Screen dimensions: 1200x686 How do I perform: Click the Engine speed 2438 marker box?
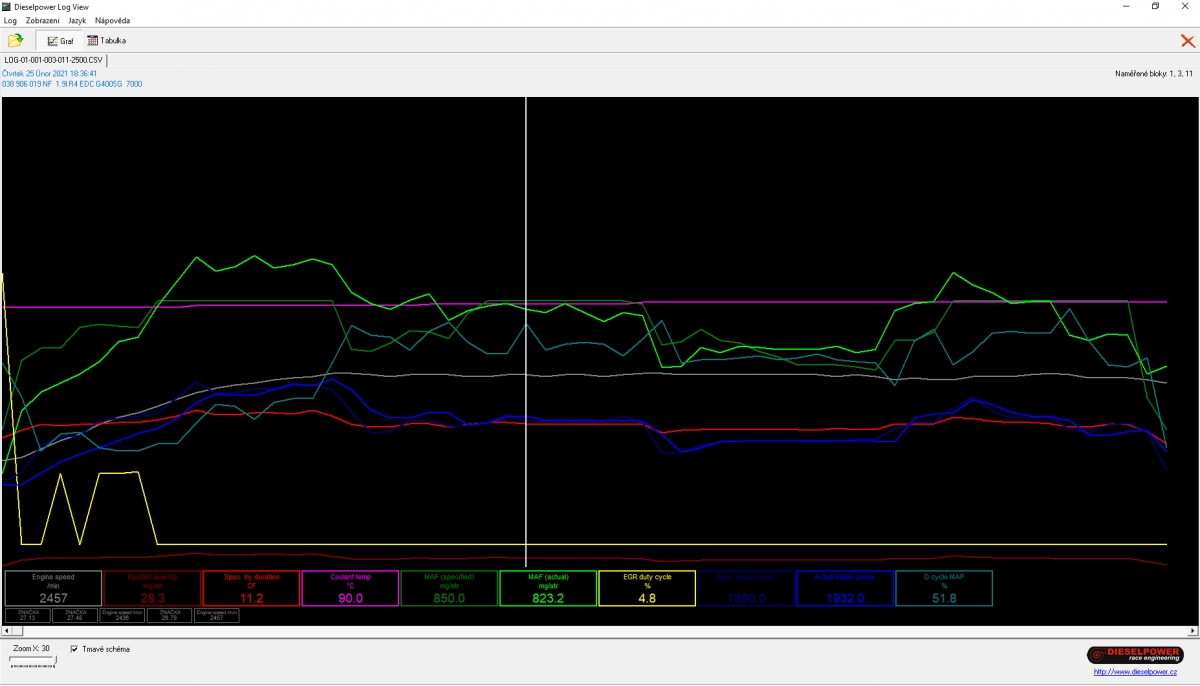pyautogui.click(x=123, y=615)
